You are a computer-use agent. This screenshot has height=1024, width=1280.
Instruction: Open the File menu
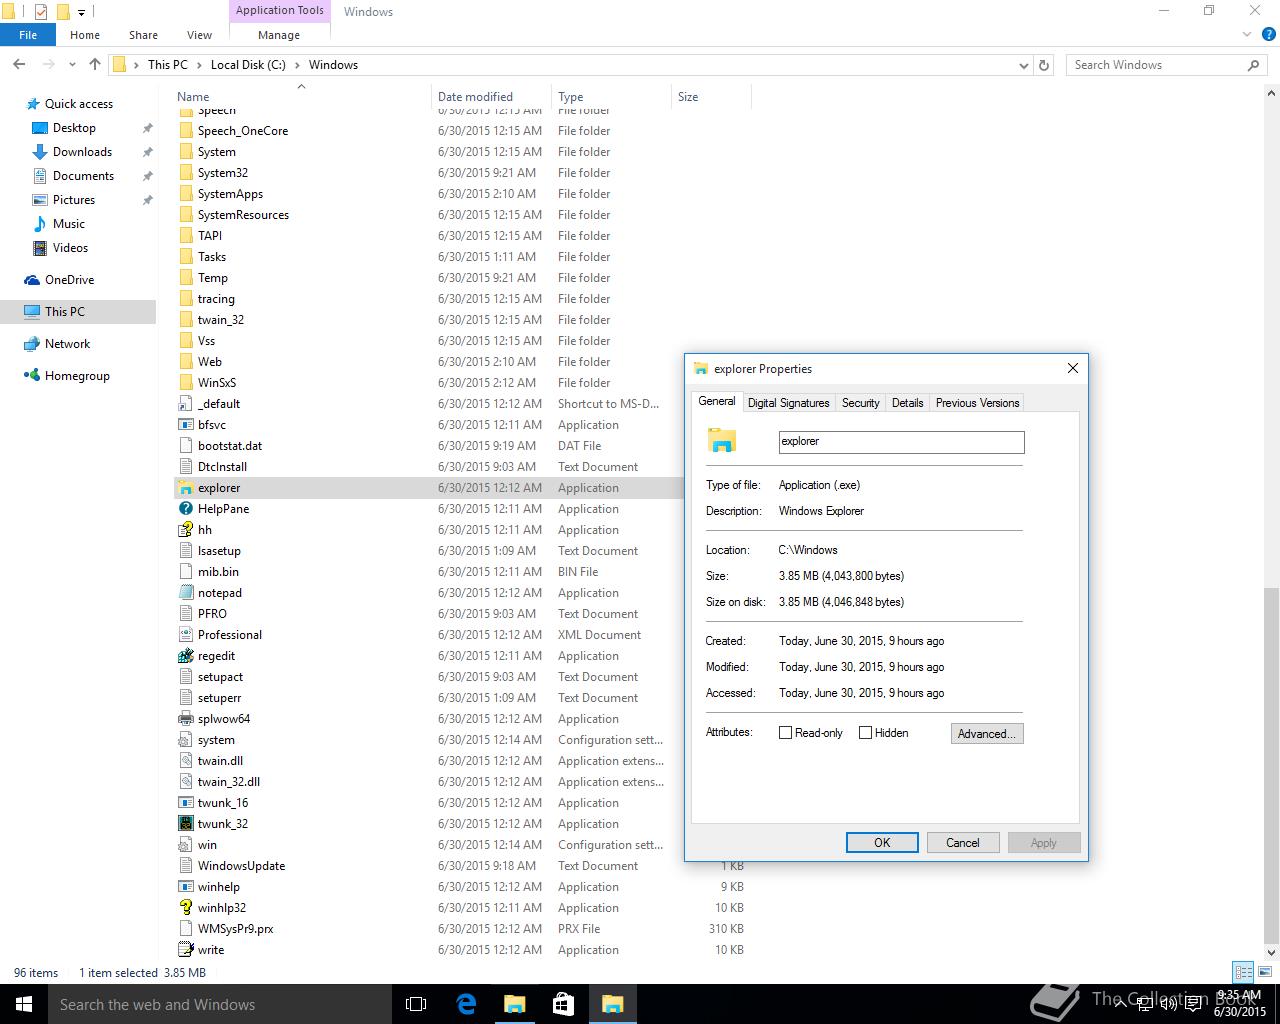pyautogui.click(x=28, y=35)
